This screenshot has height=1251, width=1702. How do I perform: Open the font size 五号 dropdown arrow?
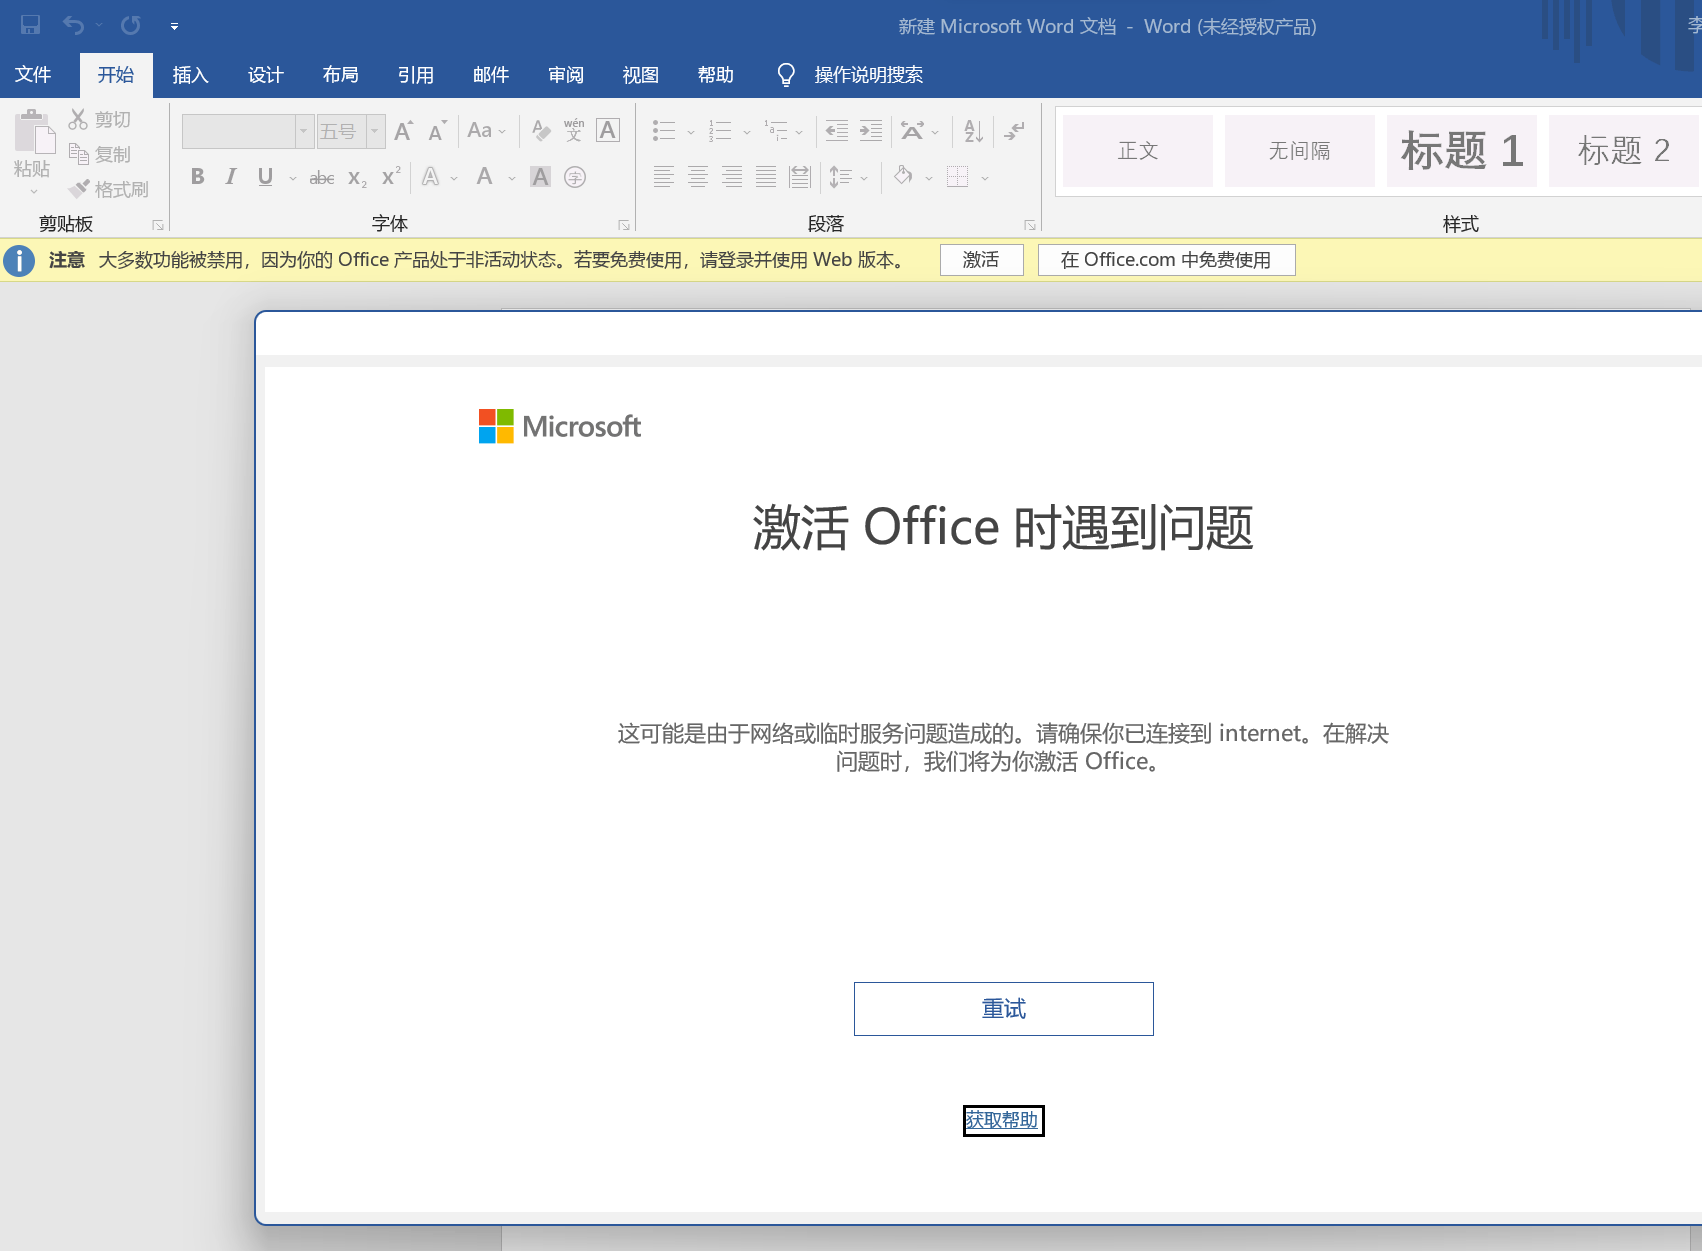375,131
